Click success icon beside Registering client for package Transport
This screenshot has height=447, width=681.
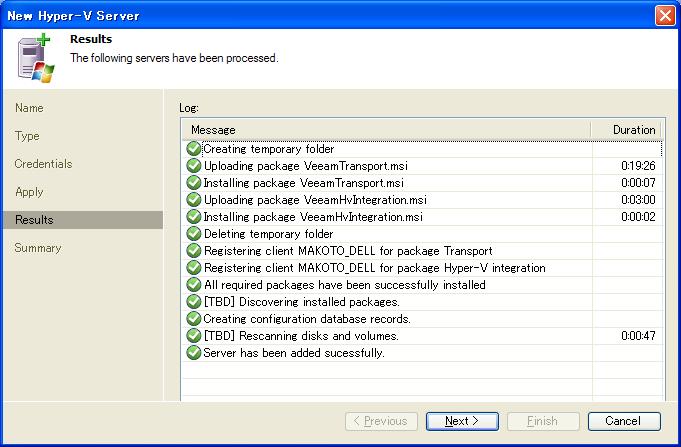(193, 251)
